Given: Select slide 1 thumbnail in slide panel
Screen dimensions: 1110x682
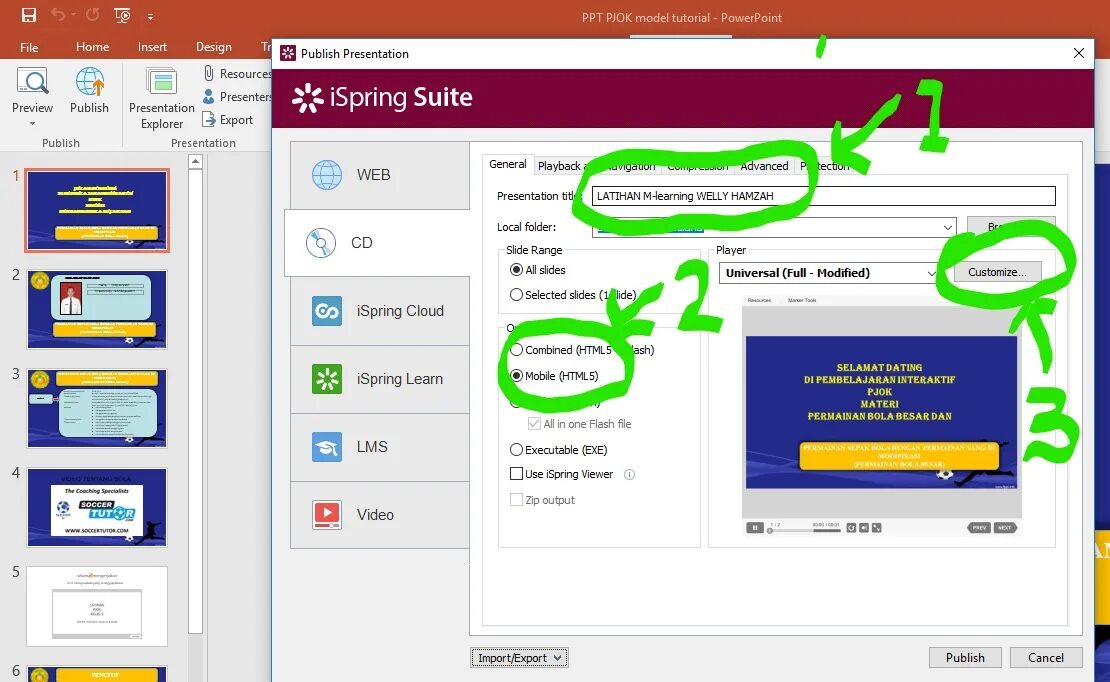Looking at the screenshot, I should (x=97, y=210).
